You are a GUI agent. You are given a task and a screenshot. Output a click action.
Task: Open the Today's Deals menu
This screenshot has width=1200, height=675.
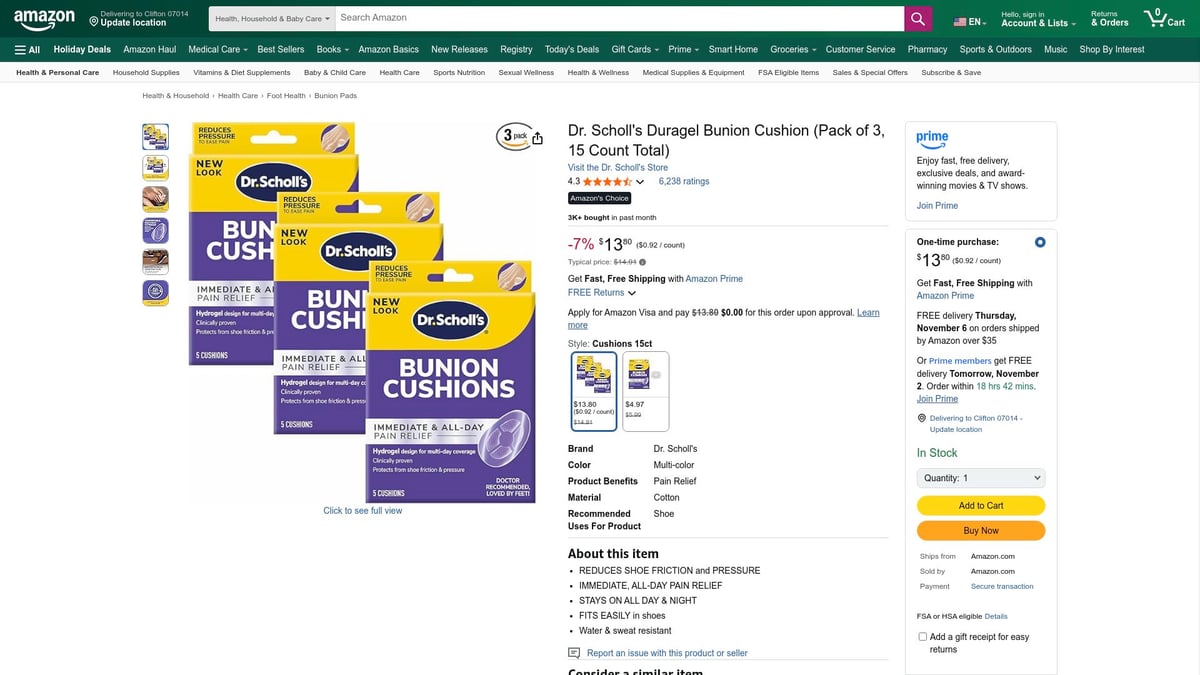pyautogui.click(x=571, y=48)
